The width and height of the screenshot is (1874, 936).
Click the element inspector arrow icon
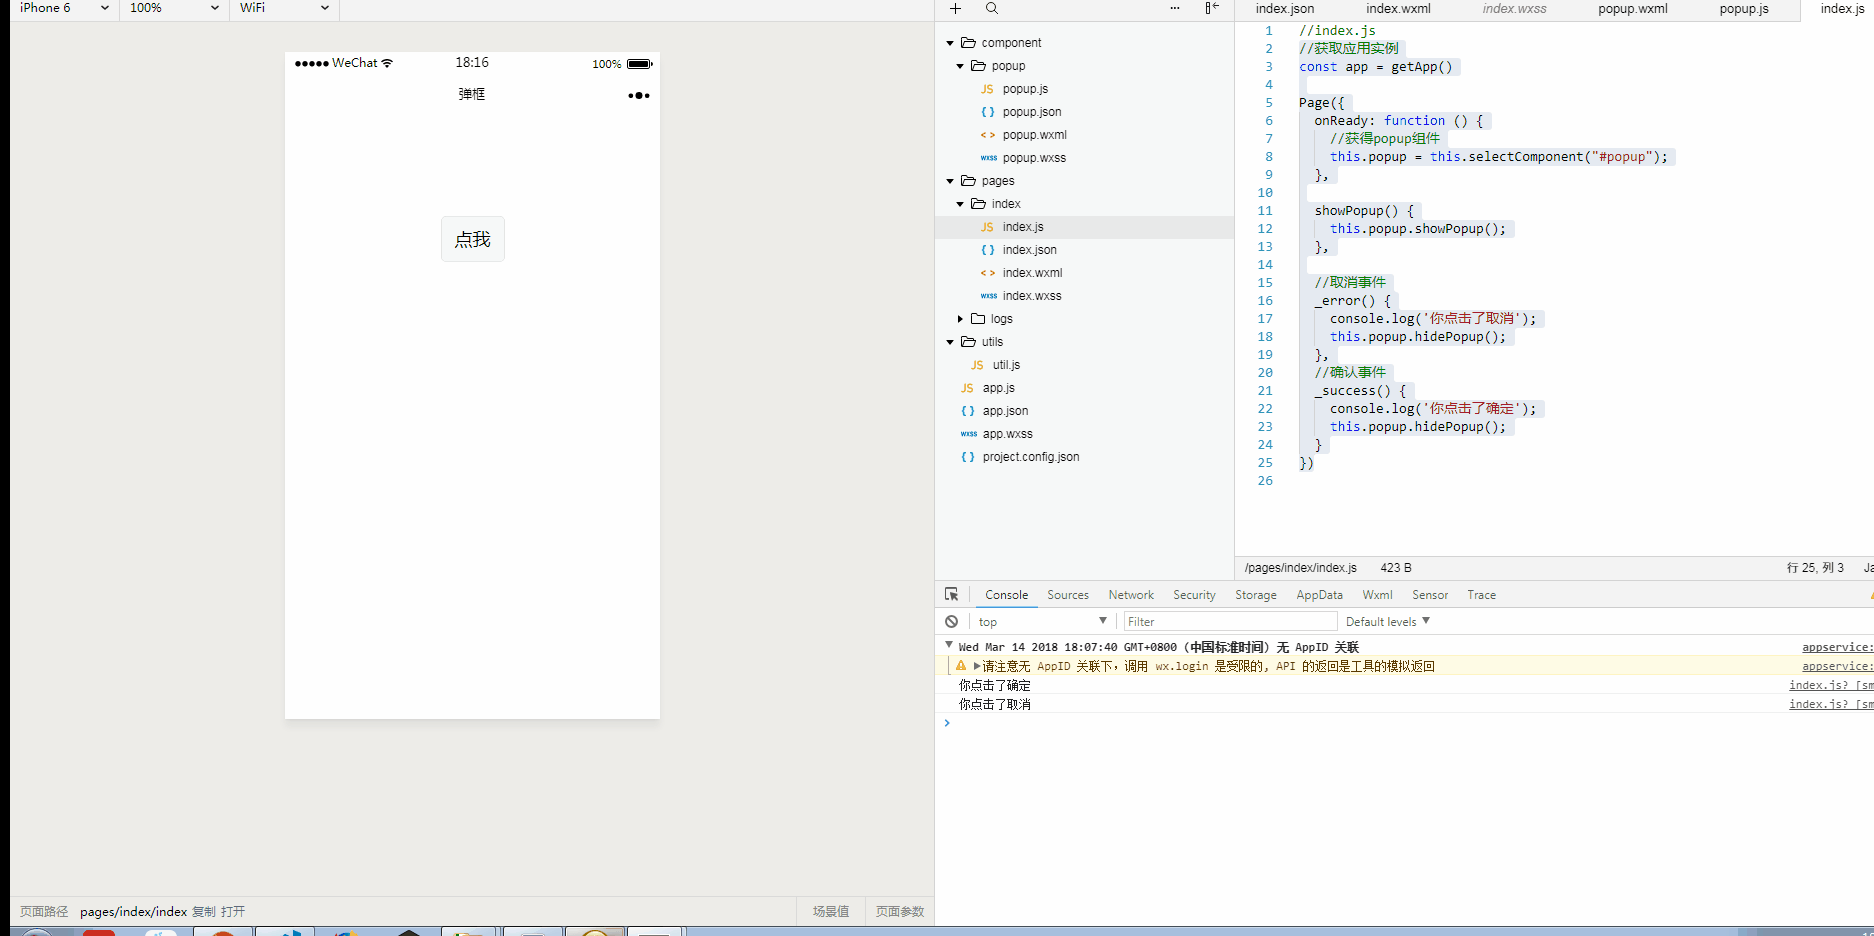(951, 594)
